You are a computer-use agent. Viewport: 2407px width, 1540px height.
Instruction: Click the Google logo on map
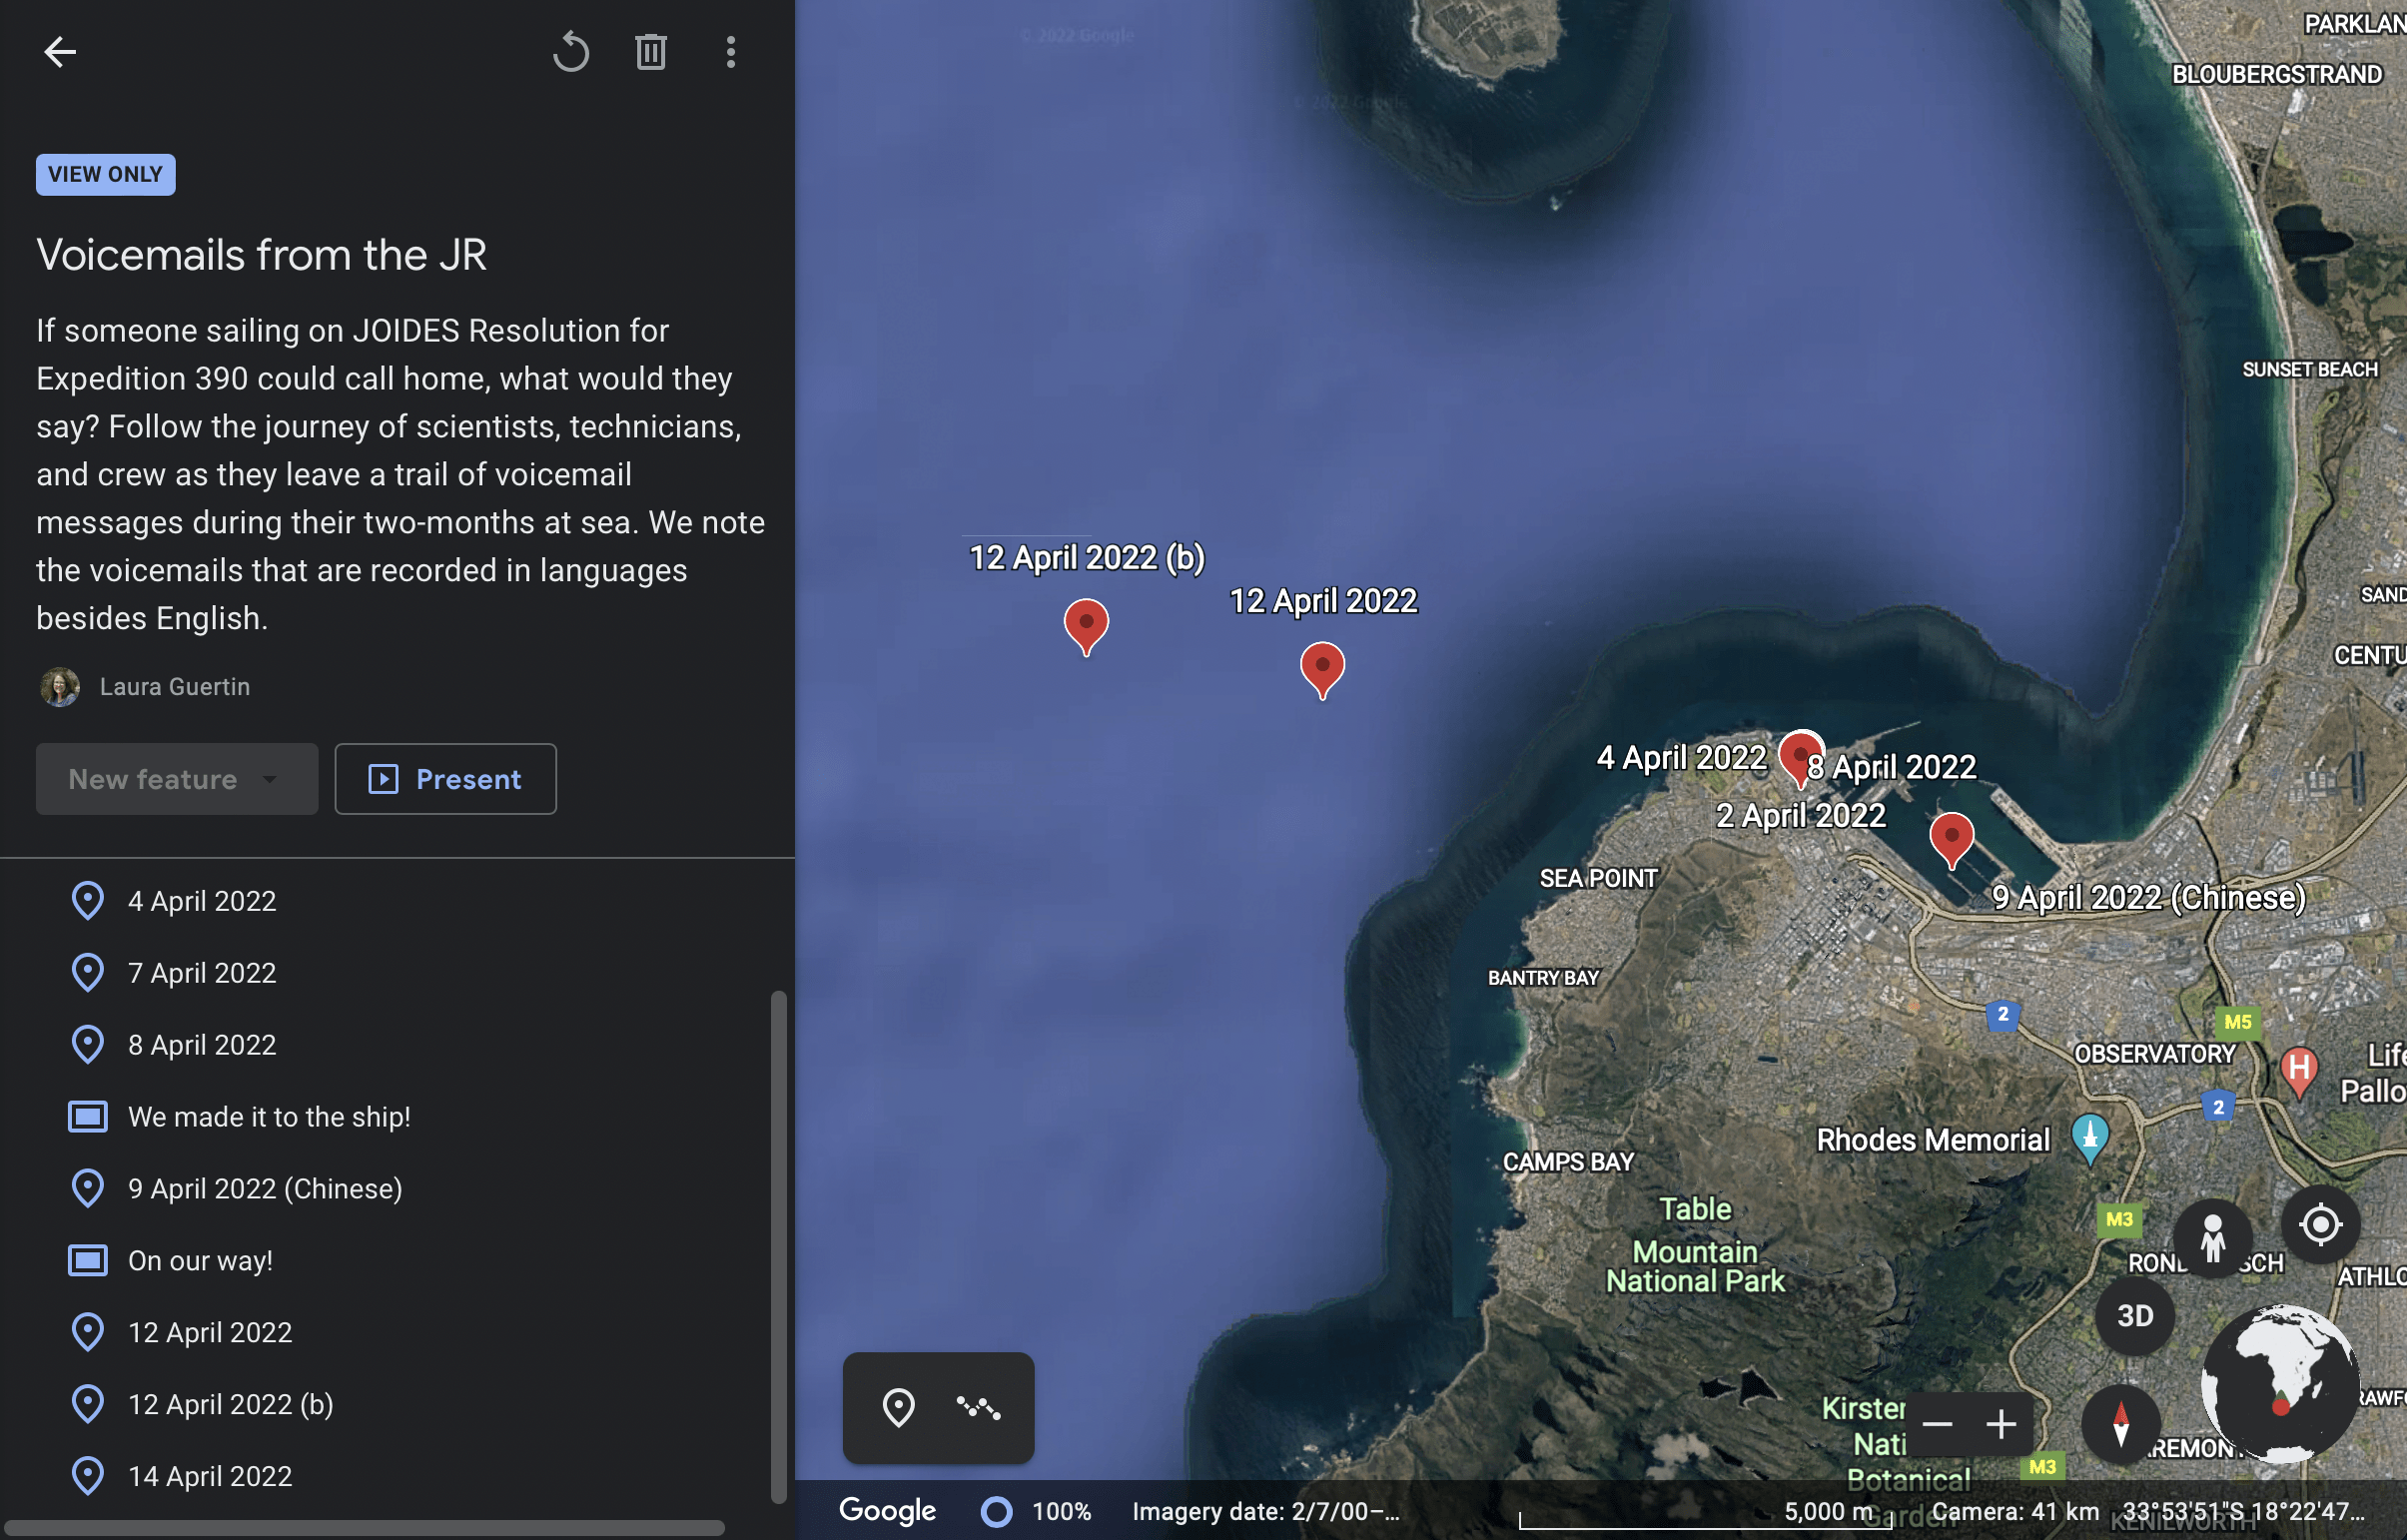click(x=887, y=1511)
